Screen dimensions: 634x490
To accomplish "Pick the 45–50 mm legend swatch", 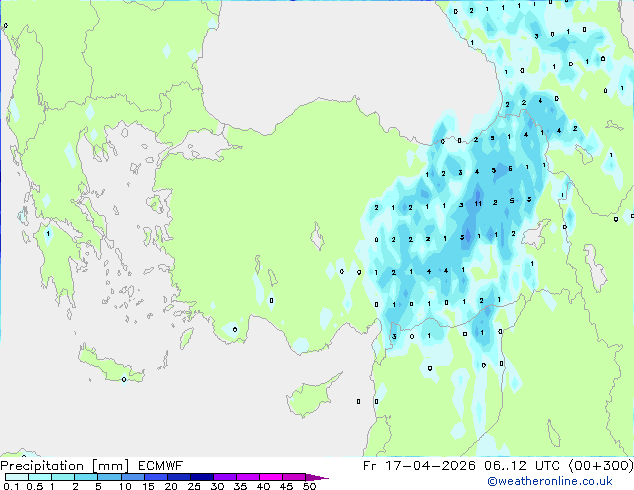I will point(294,477).
